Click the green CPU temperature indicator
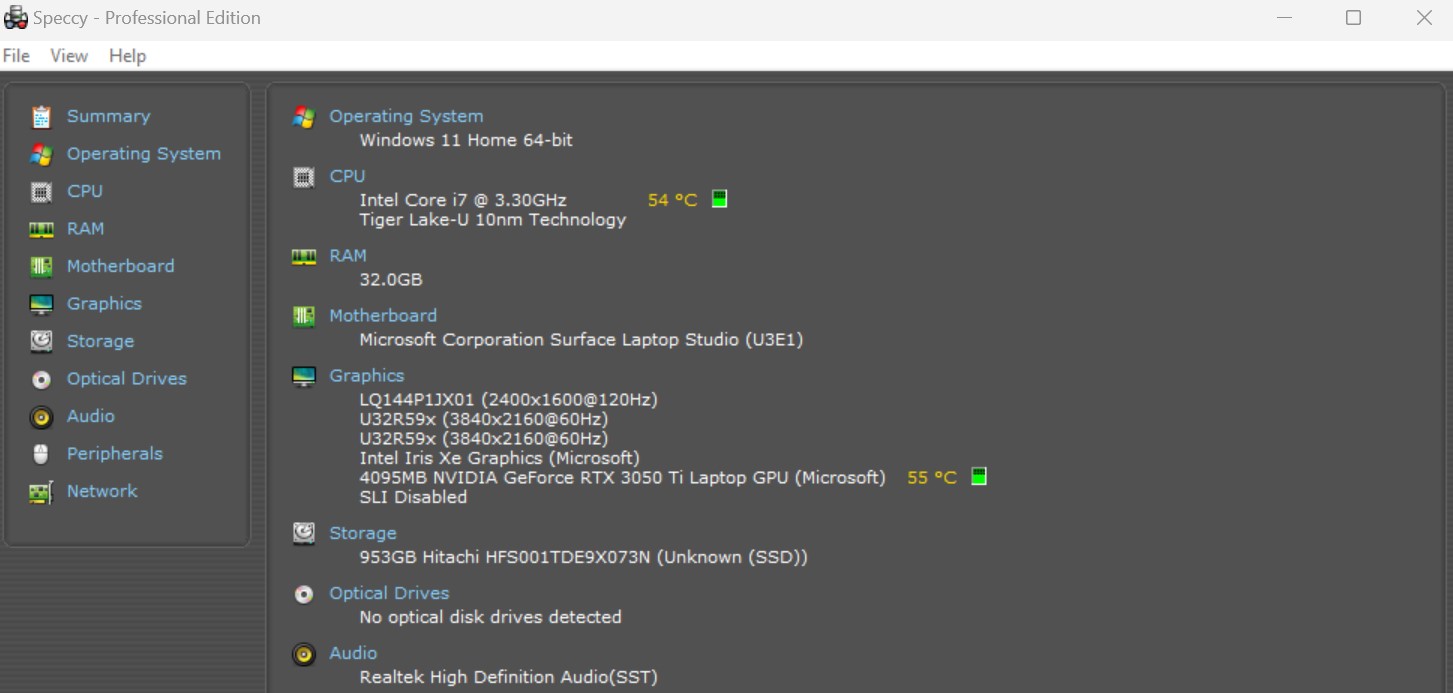Screen dimensions: 1453x693 (x=719, y=199)
